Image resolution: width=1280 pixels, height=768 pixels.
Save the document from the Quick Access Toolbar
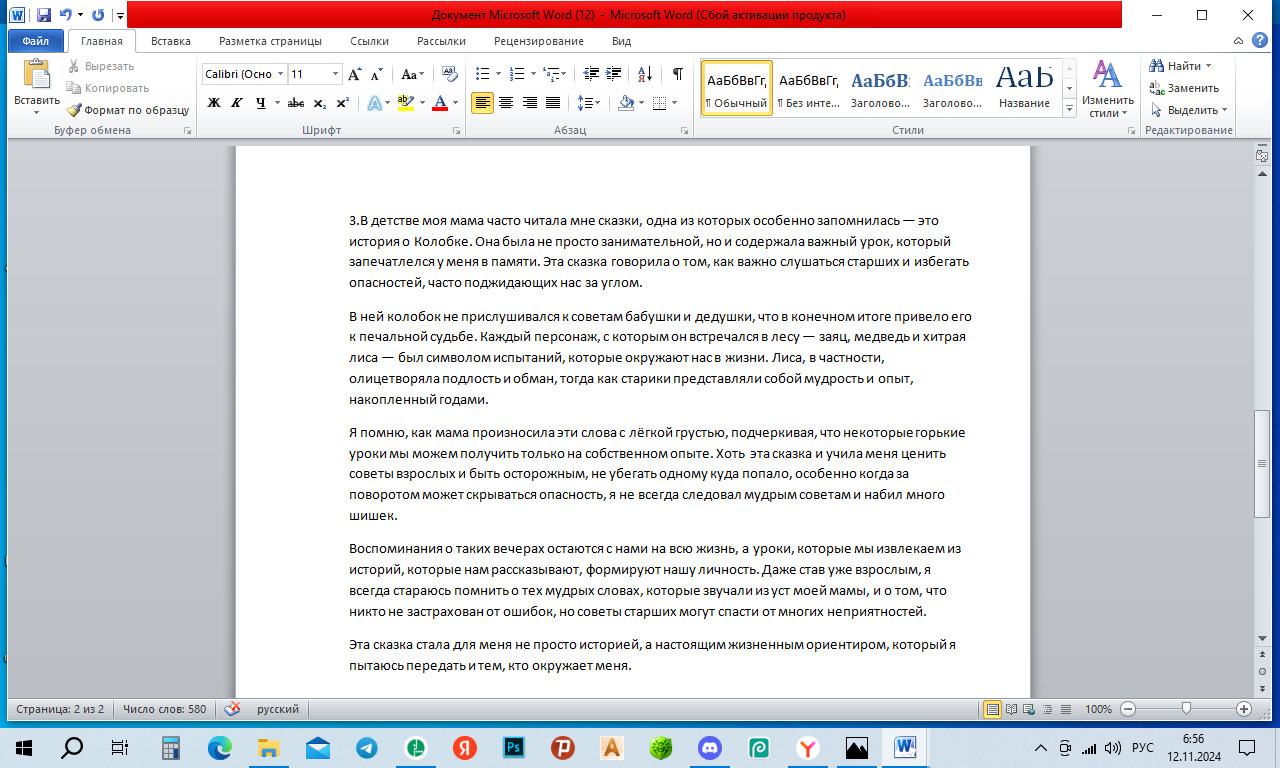pyautogui.click(x=44, y=16)
